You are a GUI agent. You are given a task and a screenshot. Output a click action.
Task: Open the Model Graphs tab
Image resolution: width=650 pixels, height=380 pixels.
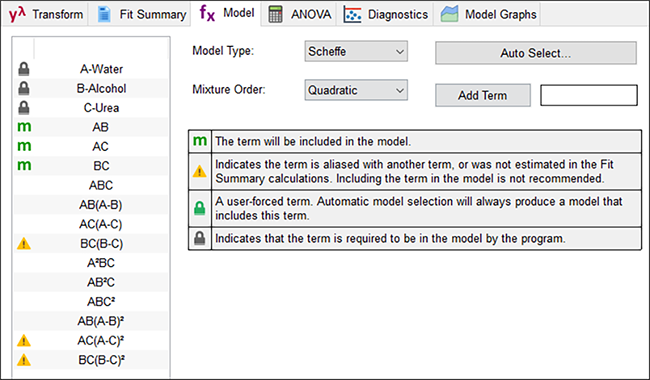point(488,15)
